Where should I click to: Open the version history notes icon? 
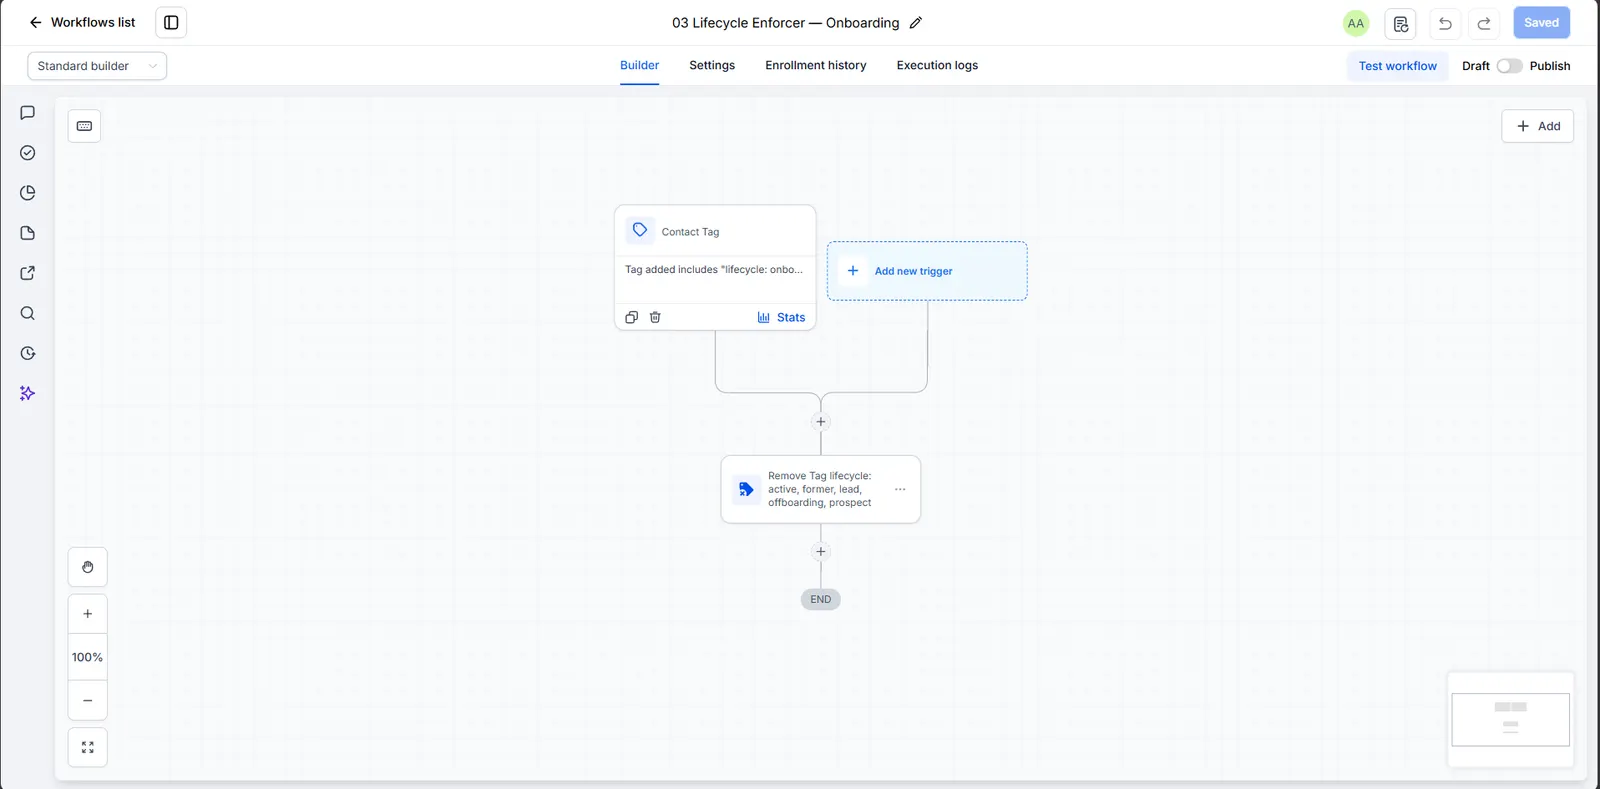point(1400,23)
